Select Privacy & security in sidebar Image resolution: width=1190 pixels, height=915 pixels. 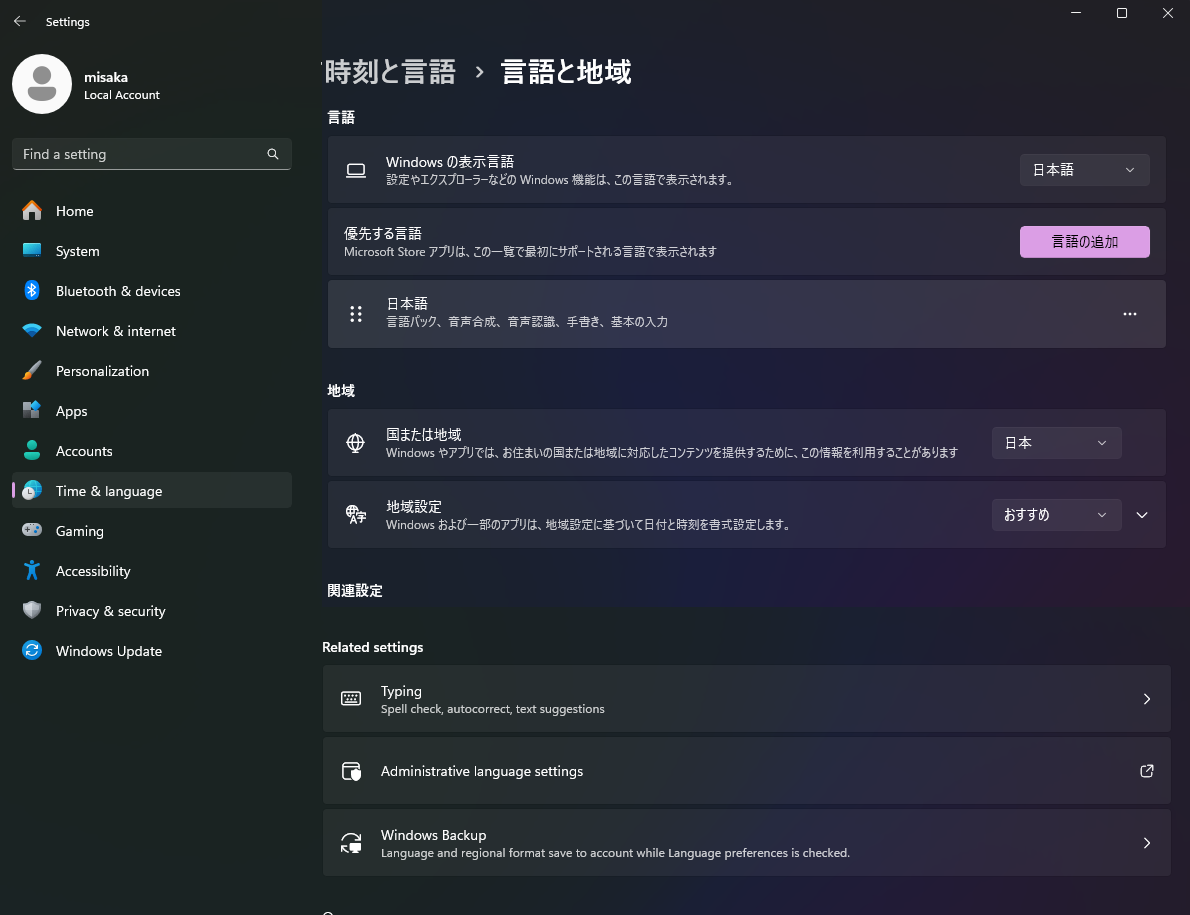[x=152, y=611]
